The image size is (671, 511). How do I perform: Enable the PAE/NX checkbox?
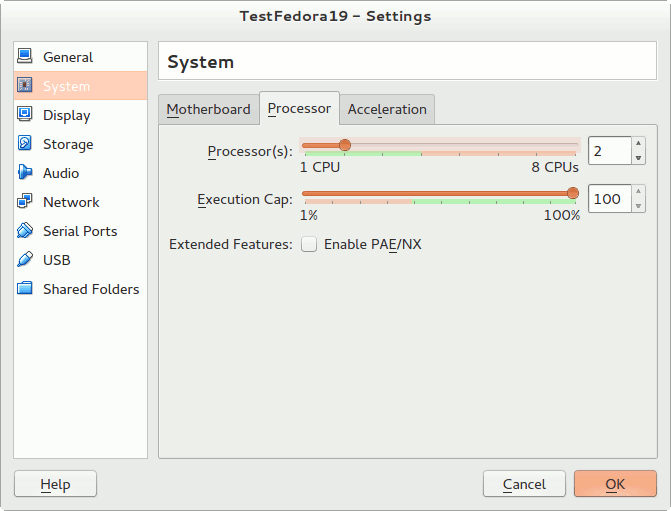coord(310,244)
